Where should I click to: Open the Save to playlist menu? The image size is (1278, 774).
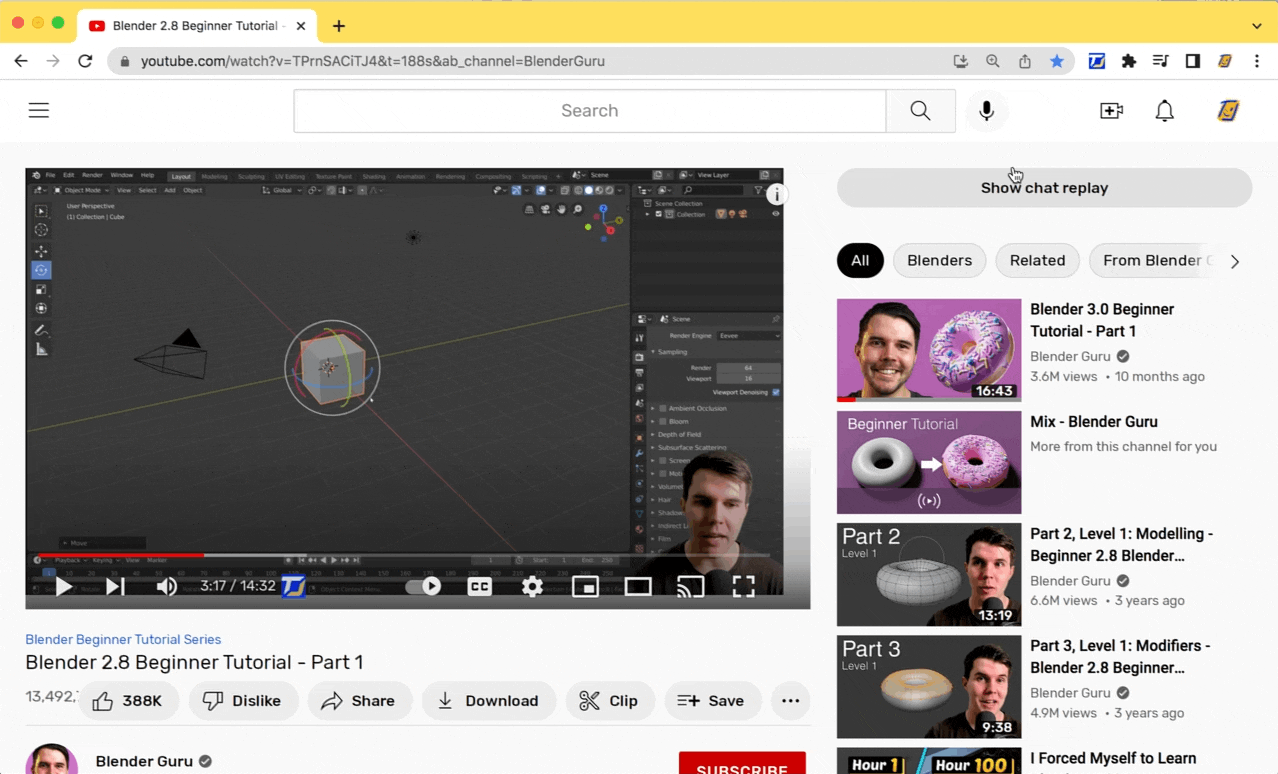[712, 701]
